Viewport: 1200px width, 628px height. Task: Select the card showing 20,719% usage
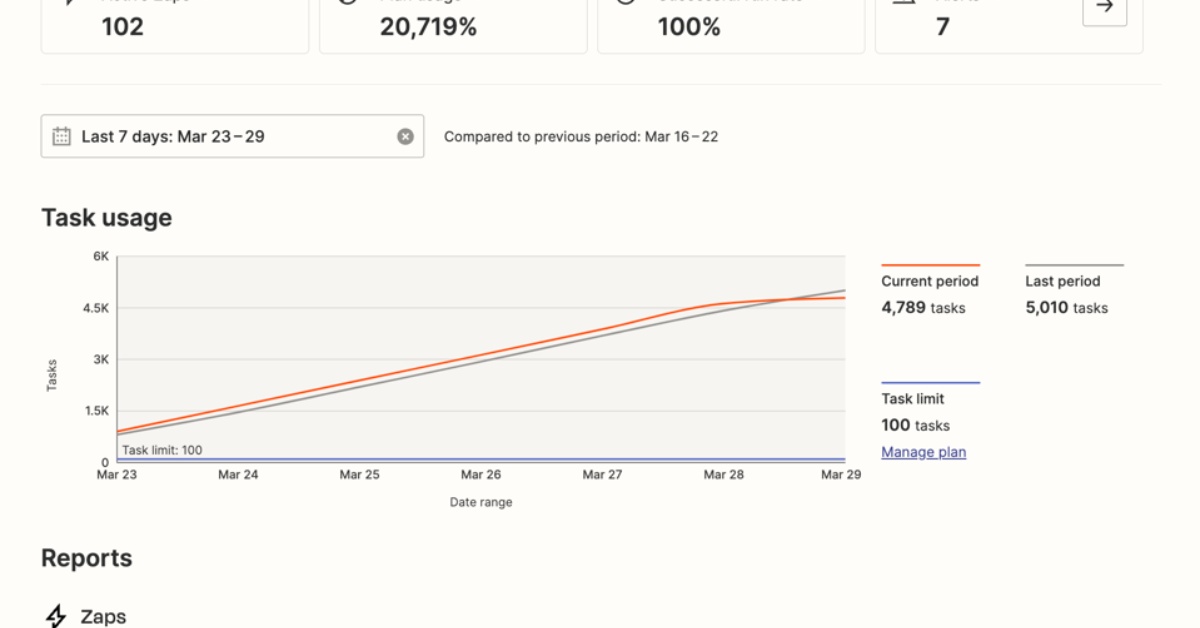pos(452,25)
